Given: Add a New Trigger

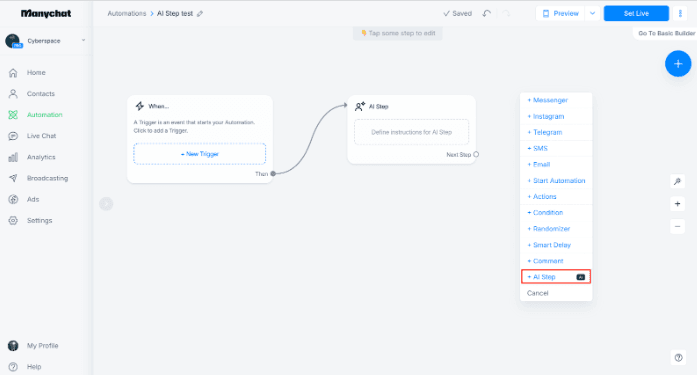Looking at the screenshot, I should pyautogui.click(x=200, y=154).
